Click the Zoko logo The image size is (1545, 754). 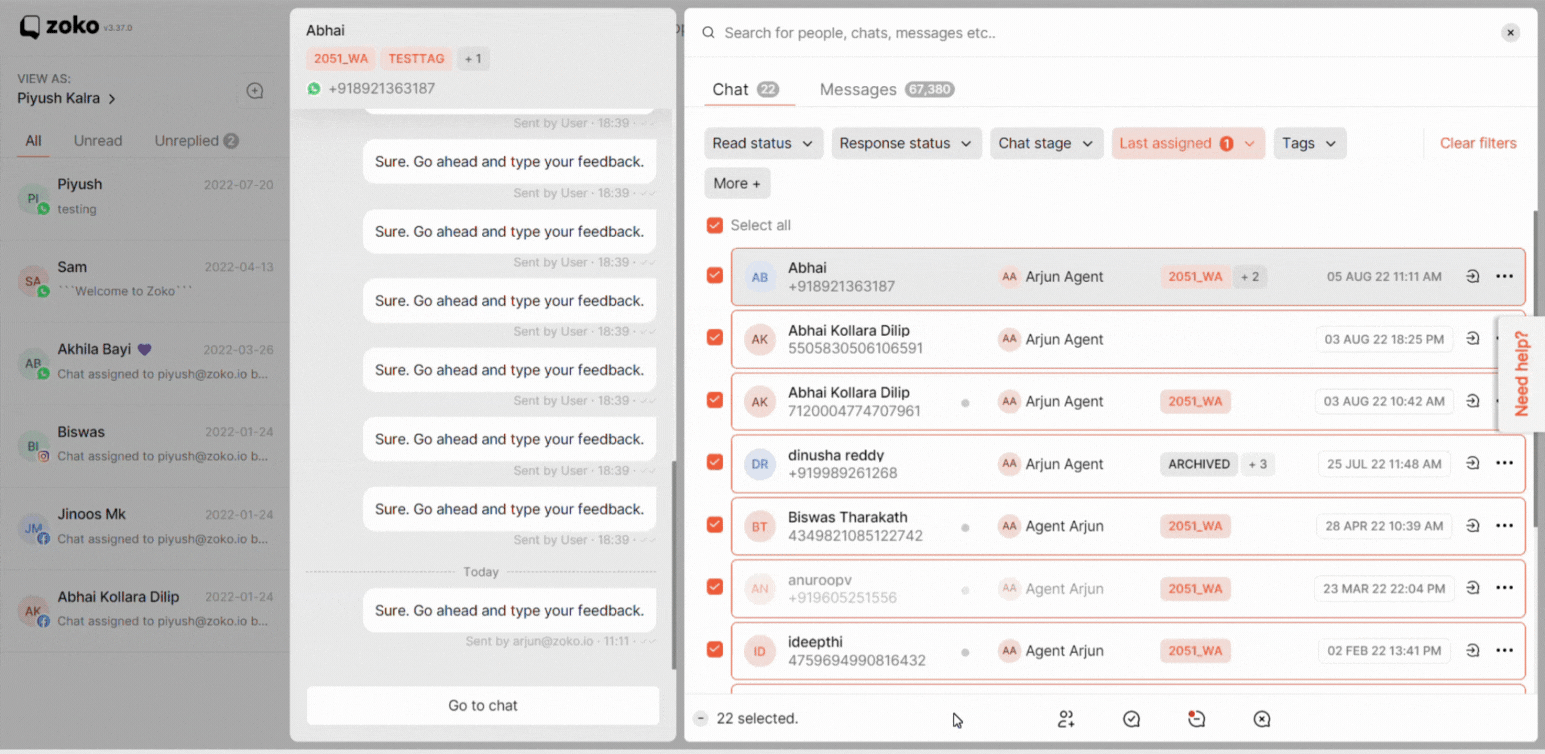(x=62, y=27)
